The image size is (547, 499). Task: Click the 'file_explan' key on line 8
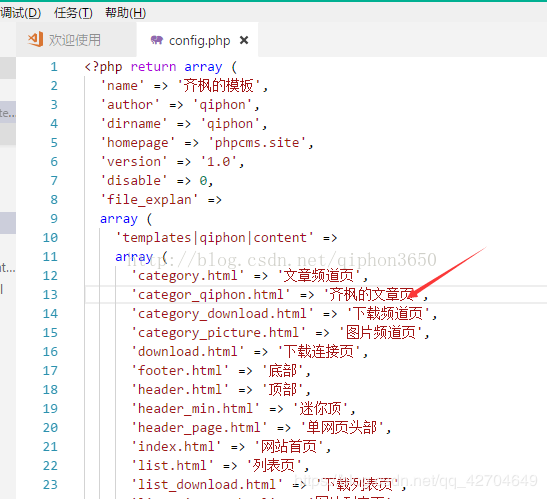point(149,200)
